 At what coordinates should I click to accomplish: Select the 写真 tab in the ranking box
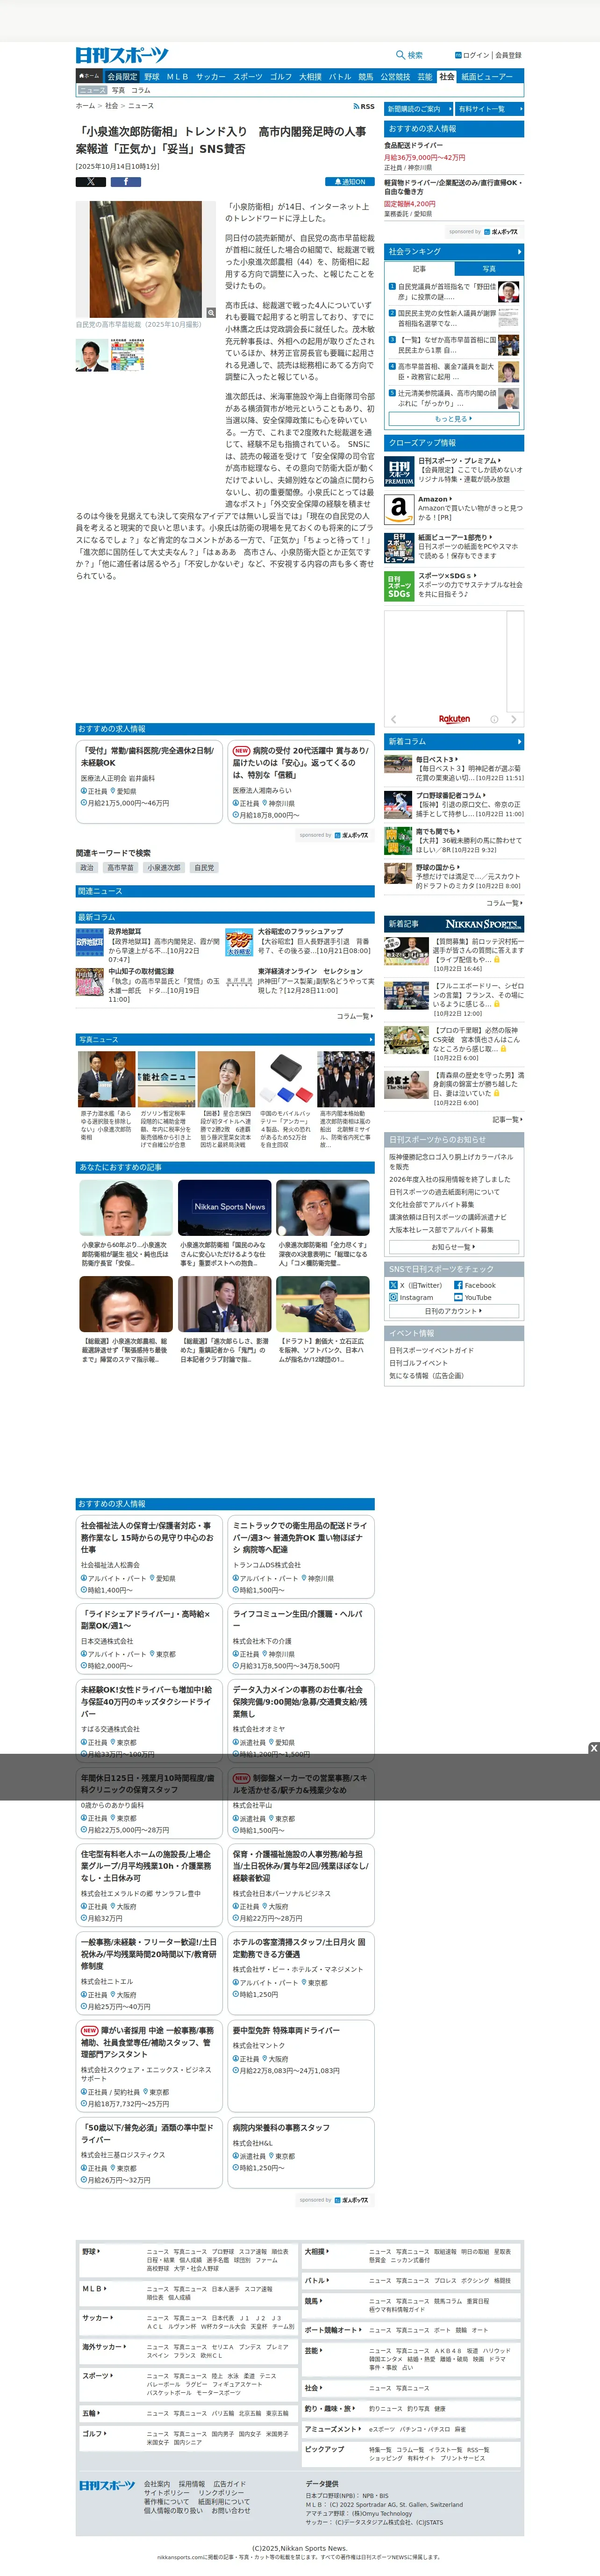[x=489, y=269]
